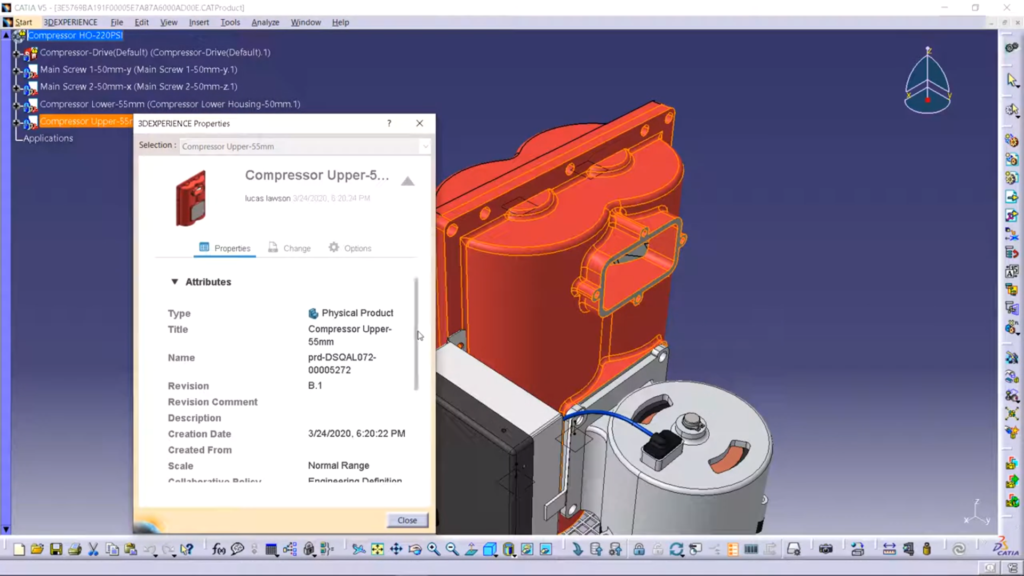
Task: Expand the Main Screw 1-50mm-y node
Action: click(17, 70)
